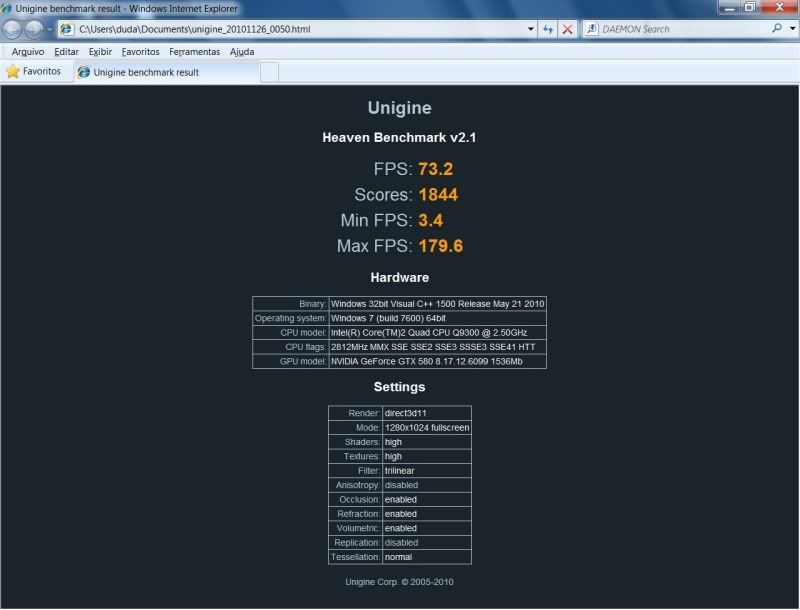Click the blank new tab button

(x=269, y=72)
